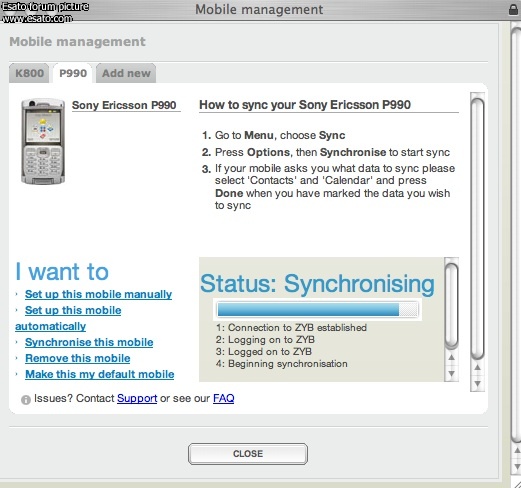The height and width of the screenshot is (488, 521).
Task: Click the CLOSE button
Action: (248, 454)
